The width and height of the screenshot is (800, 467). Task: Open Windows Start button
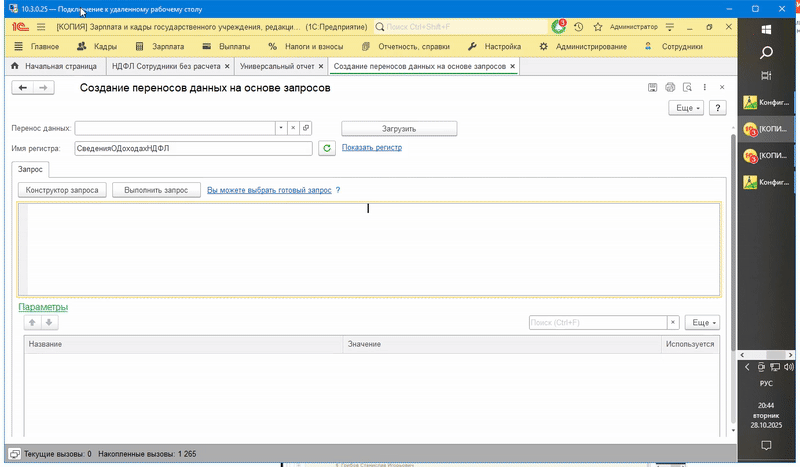[766, 30]
